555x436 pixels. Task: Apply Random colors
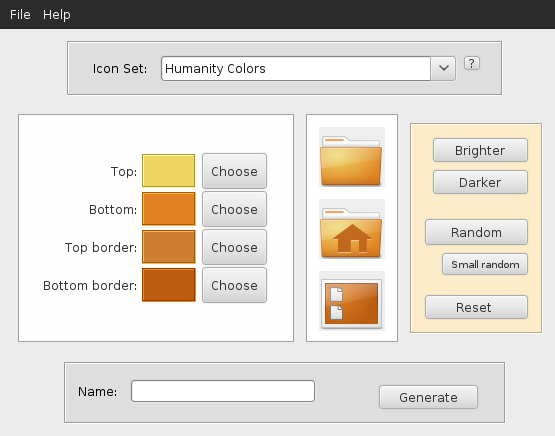pos(476,232)
